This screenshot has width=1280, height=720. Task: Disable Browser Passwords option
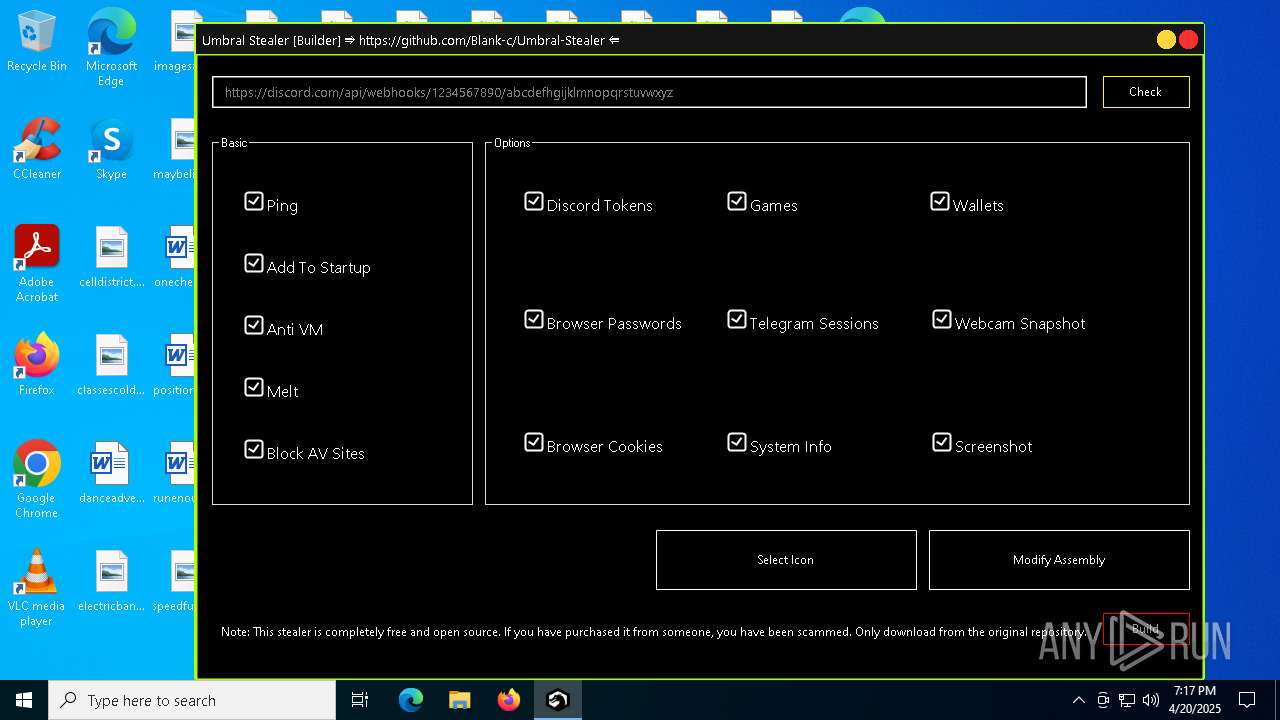point(534,320)
